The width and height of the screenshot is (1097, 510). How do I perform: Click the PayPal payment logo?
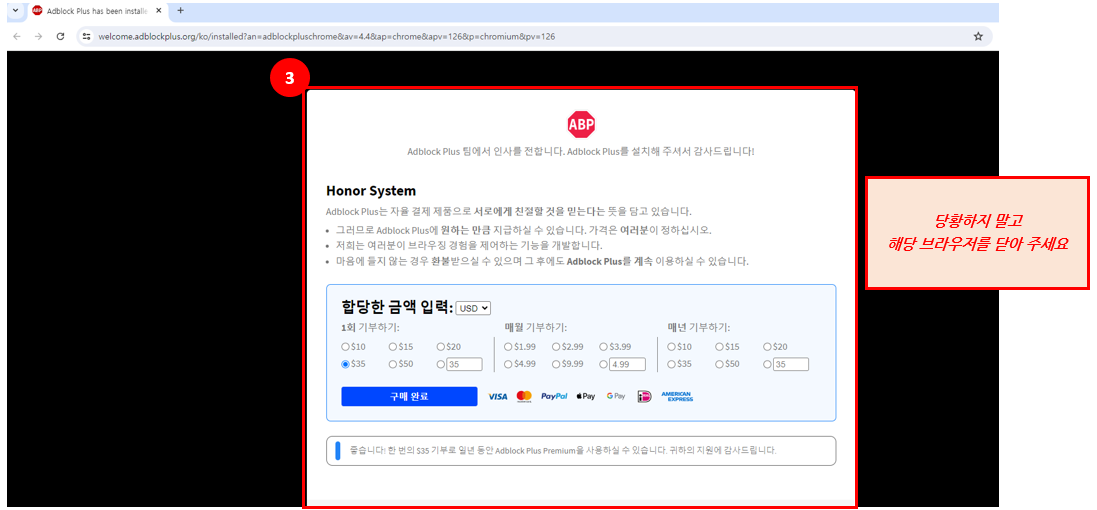tap(554, 397)
